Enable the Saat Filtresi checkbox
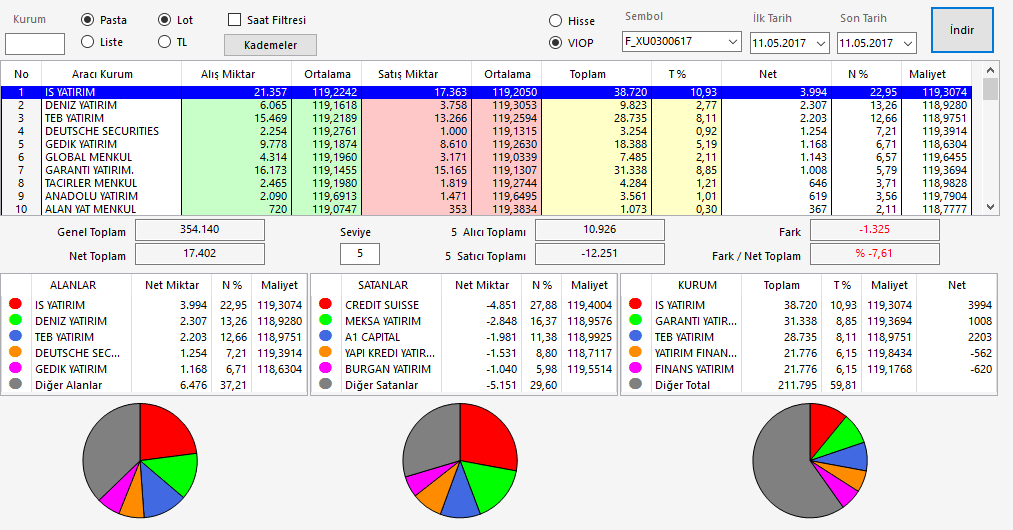 pos(235,20)
